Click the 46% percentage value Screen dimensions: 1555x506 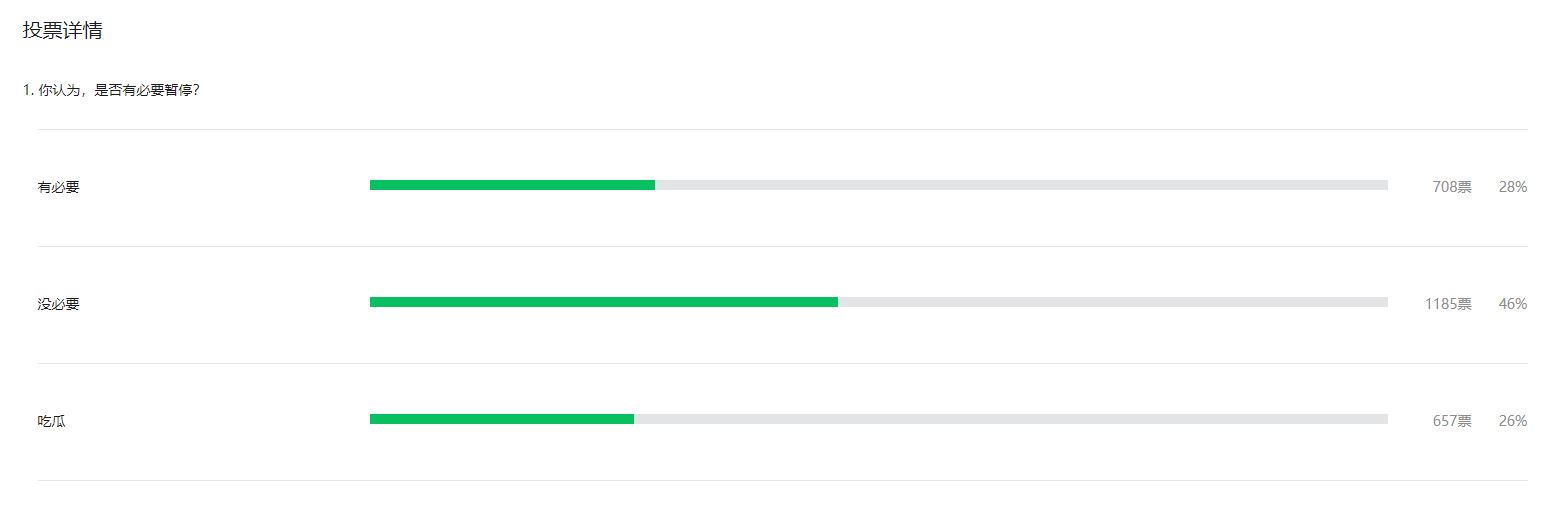coord(1512,304)
